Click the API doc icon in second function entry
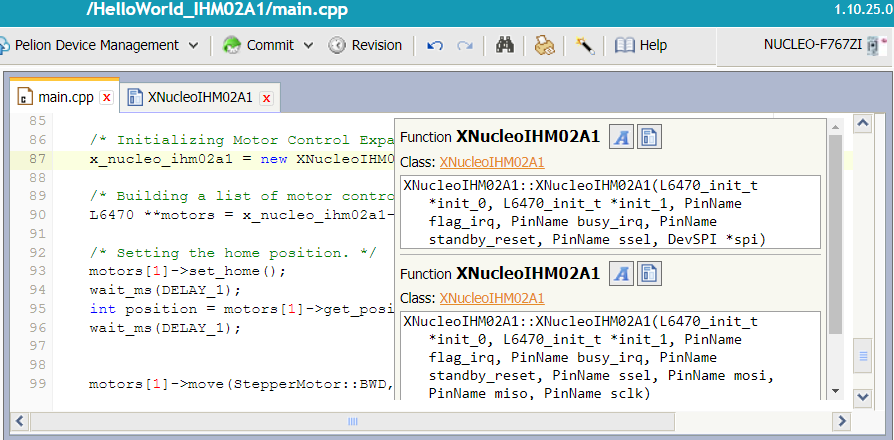 coord(621,274)
